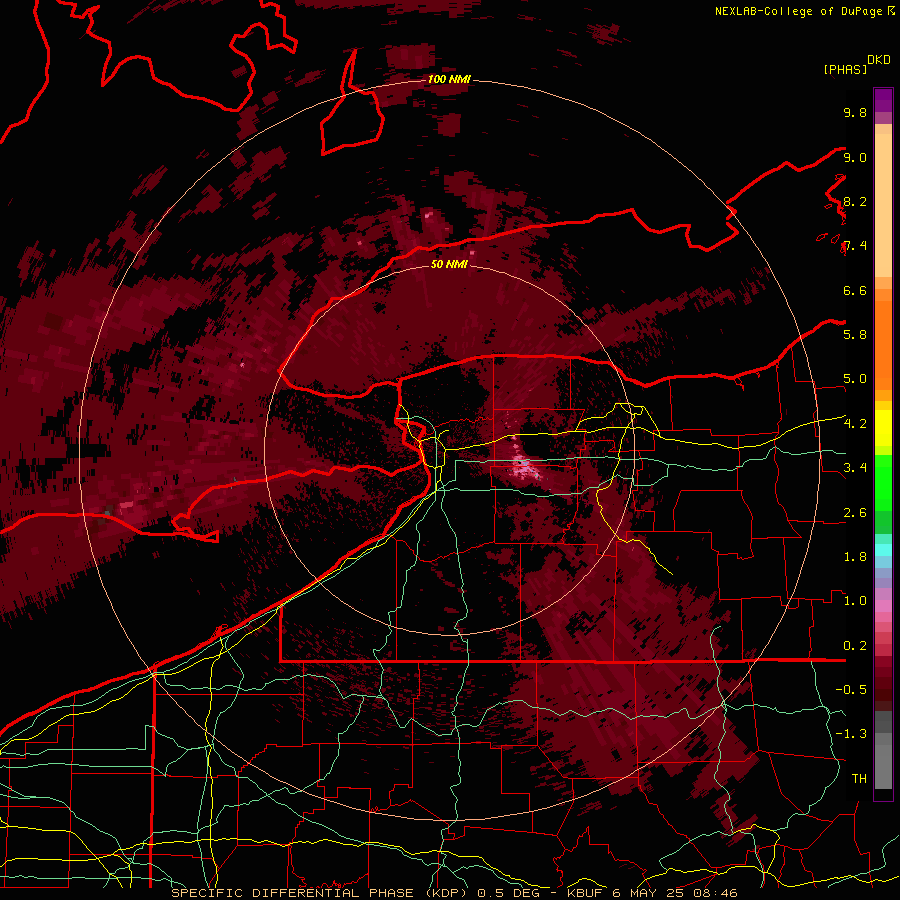
Task: Click the 6.6 legend scale value
Action: click(x=855, y=290)
